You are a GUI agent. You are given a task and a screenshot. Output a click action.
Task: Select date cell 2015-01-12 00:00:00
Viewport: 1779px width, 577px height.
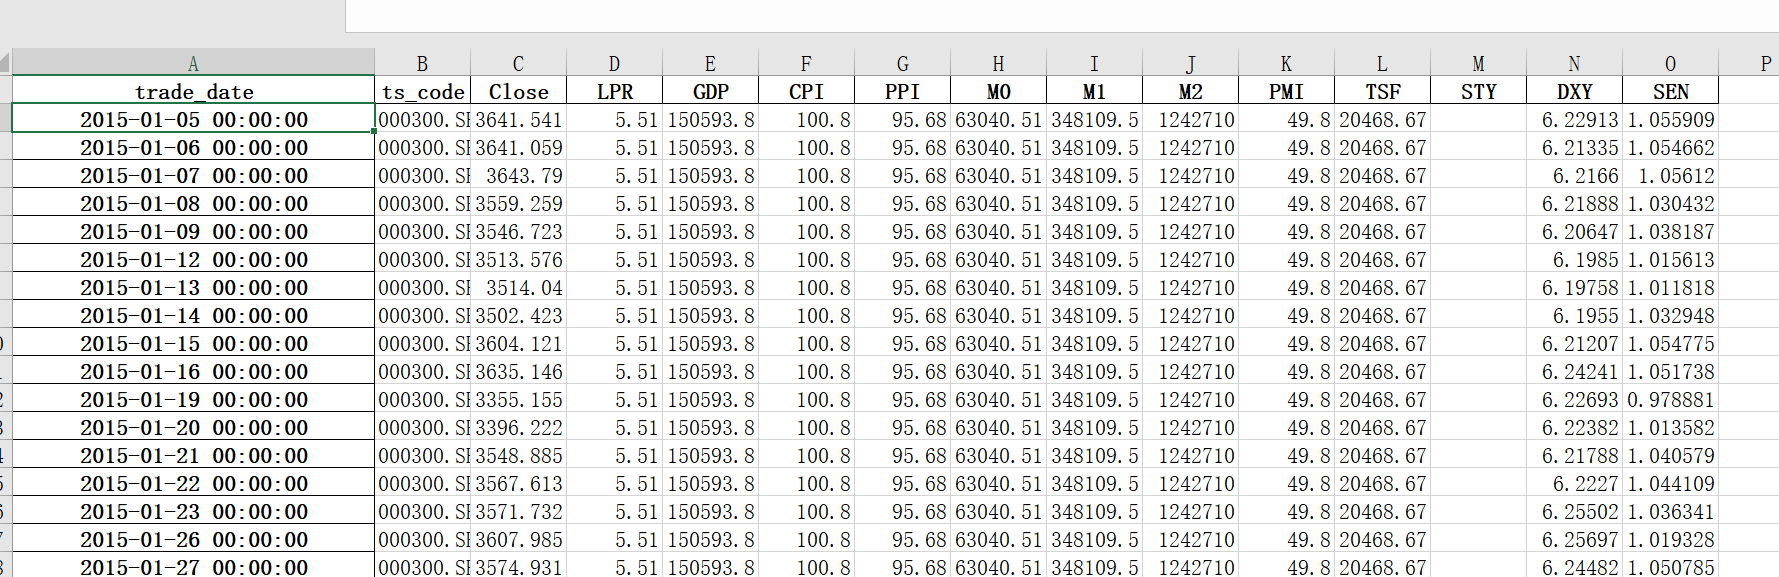point(193,259)
